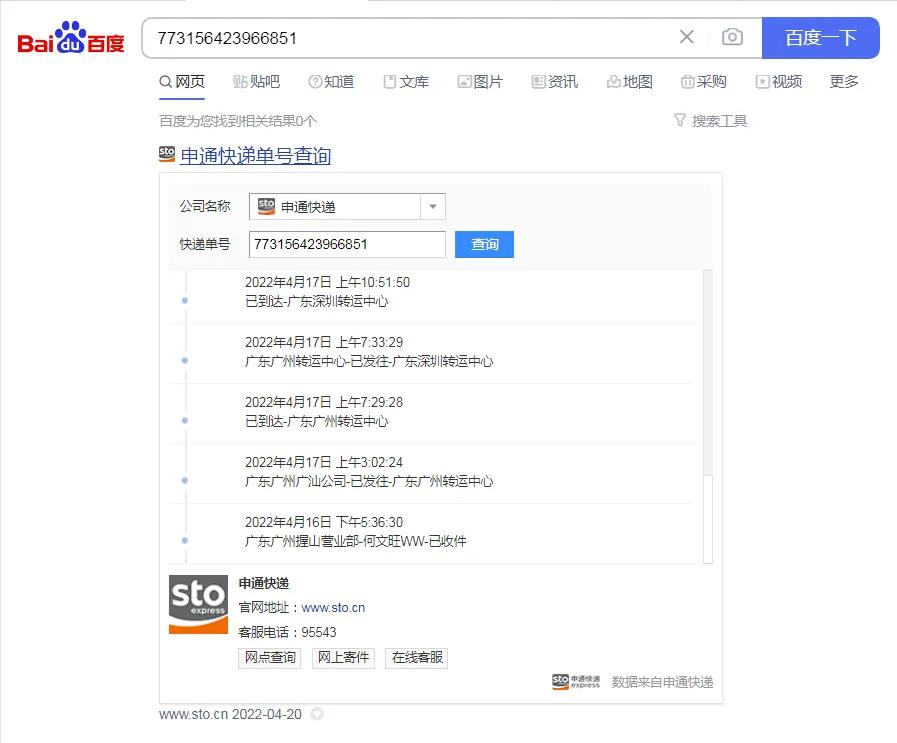Click the STO icon beside 数据来自申通快递
897x743 pixels.
(x=560, y=681)
